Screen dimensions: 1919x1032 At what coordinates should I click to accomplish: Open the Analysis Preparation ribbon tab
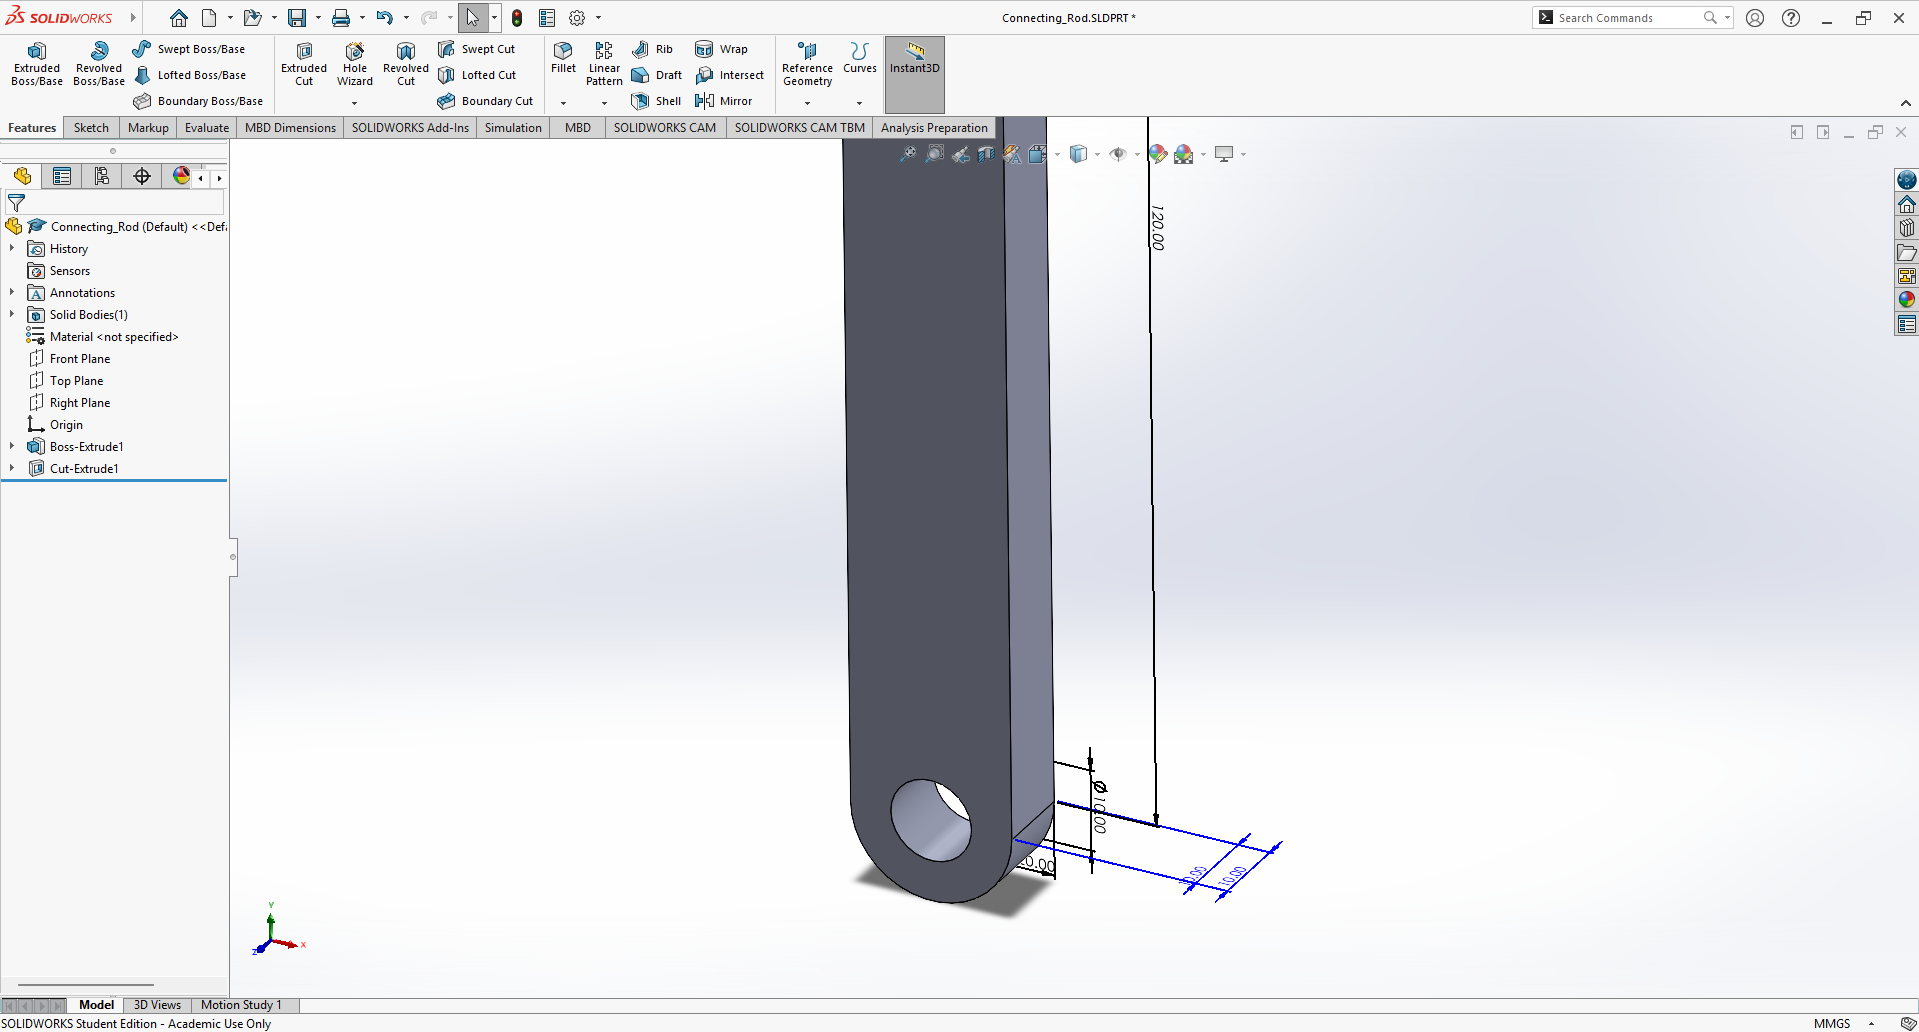pyautogui.click(x=934, y=128)
